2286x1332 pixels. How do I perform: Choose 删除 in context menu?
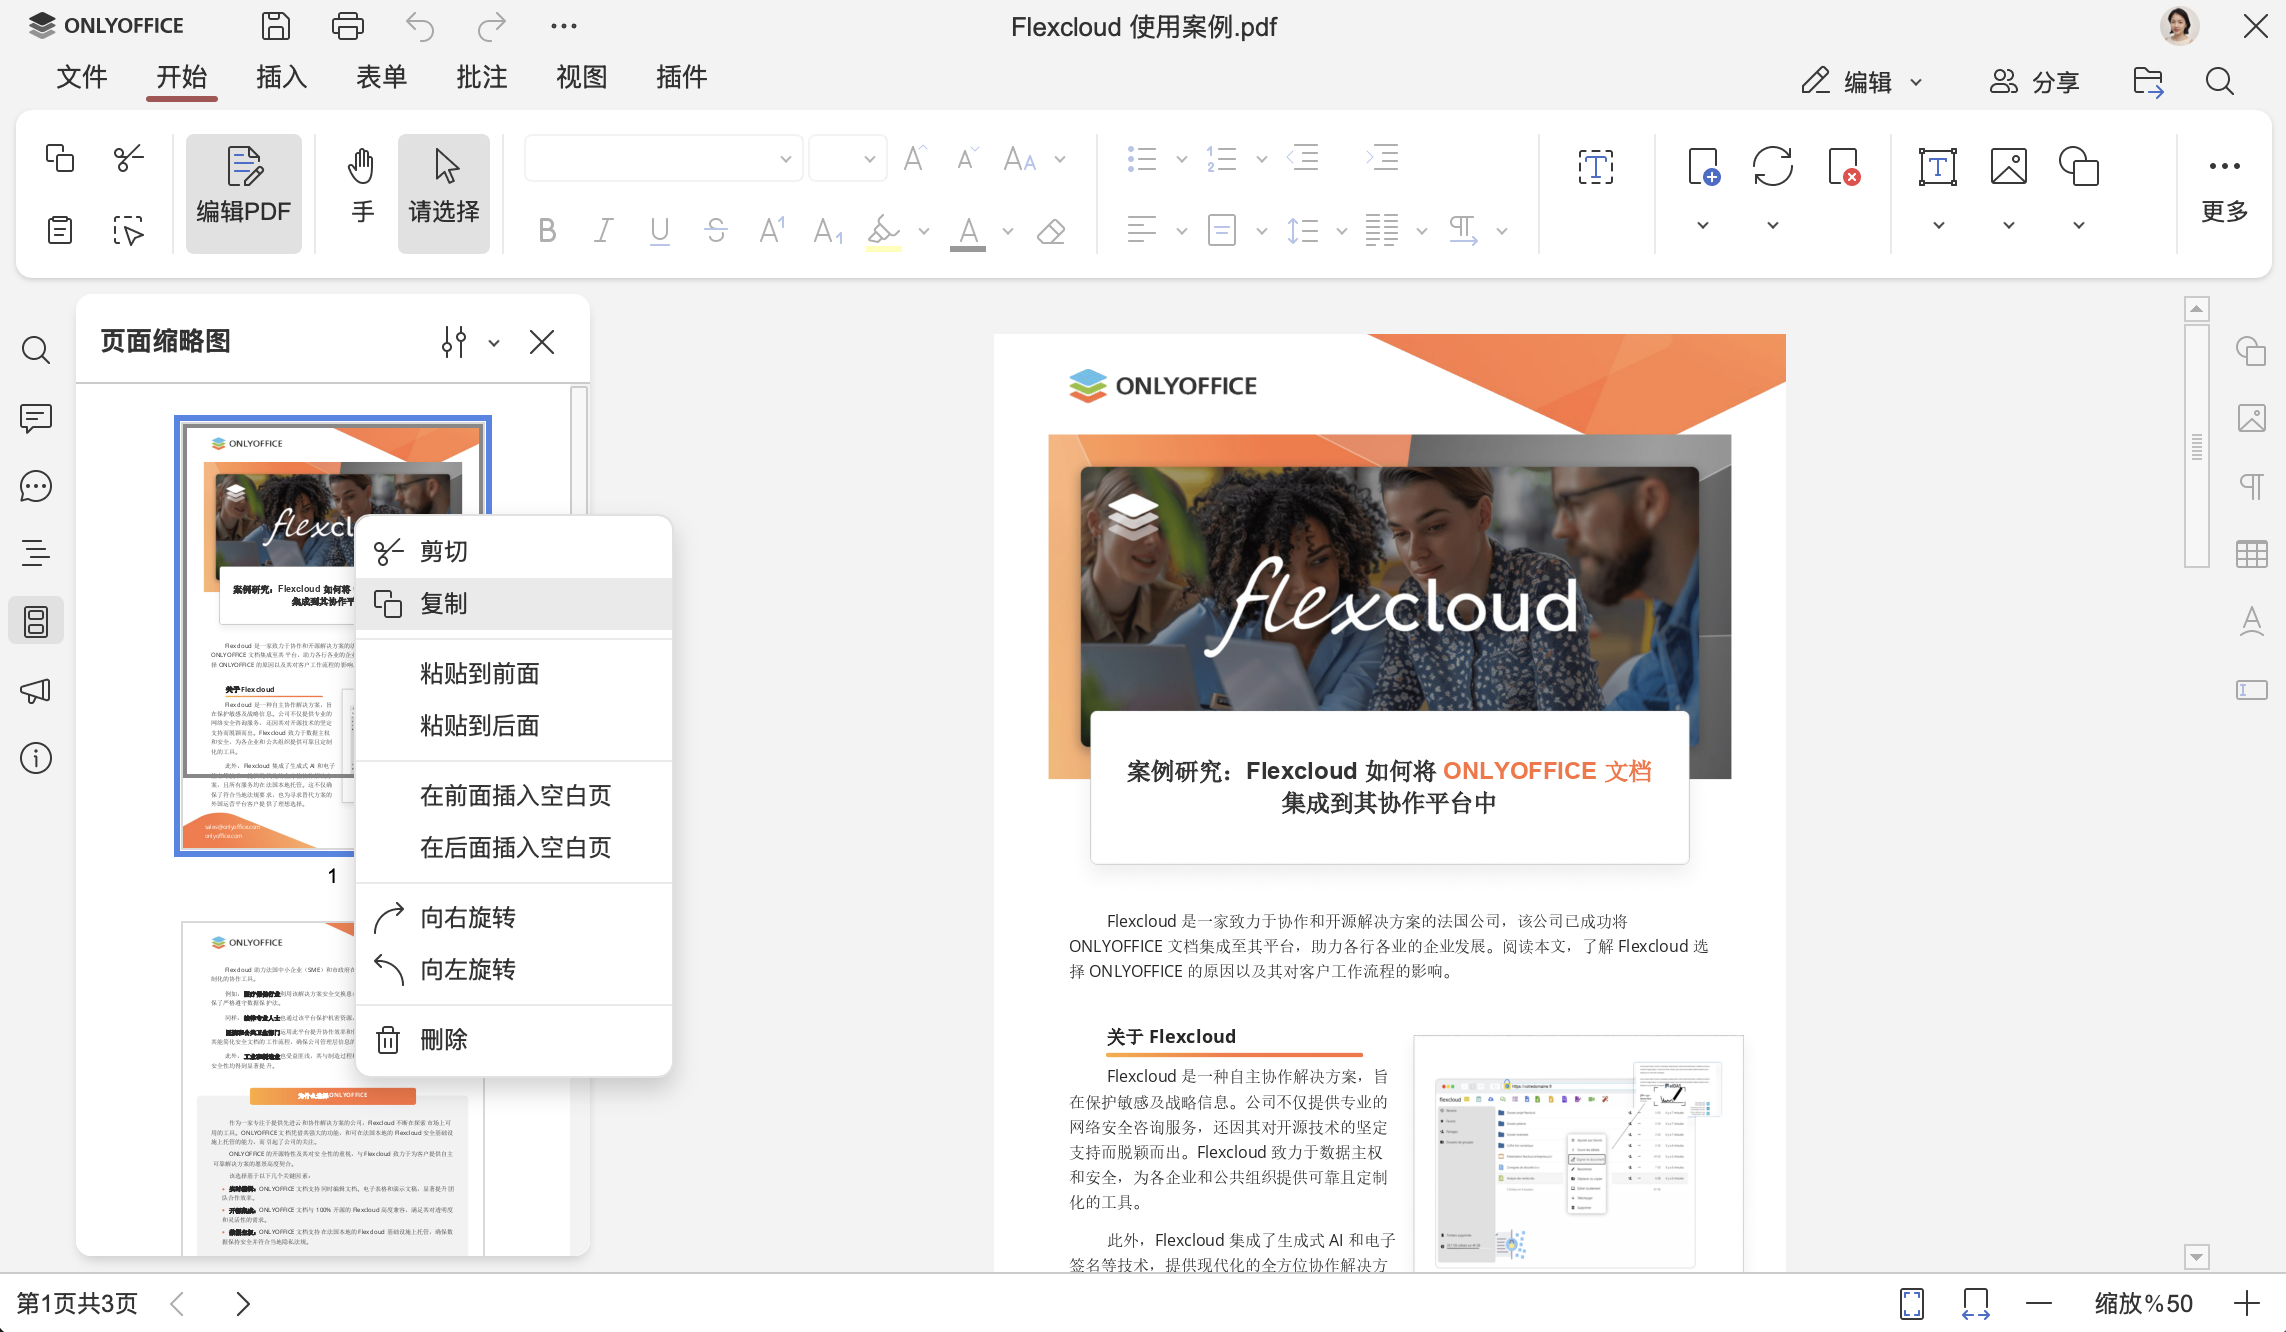[514, 1040]
